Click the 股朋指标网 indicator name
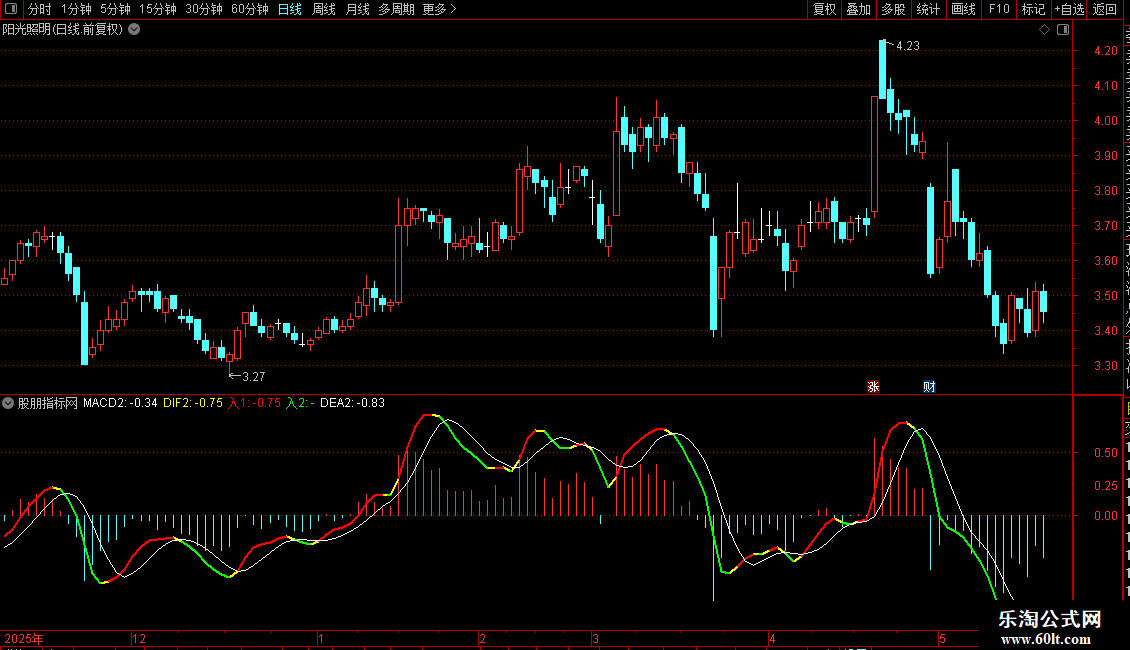 coord(48,404)
